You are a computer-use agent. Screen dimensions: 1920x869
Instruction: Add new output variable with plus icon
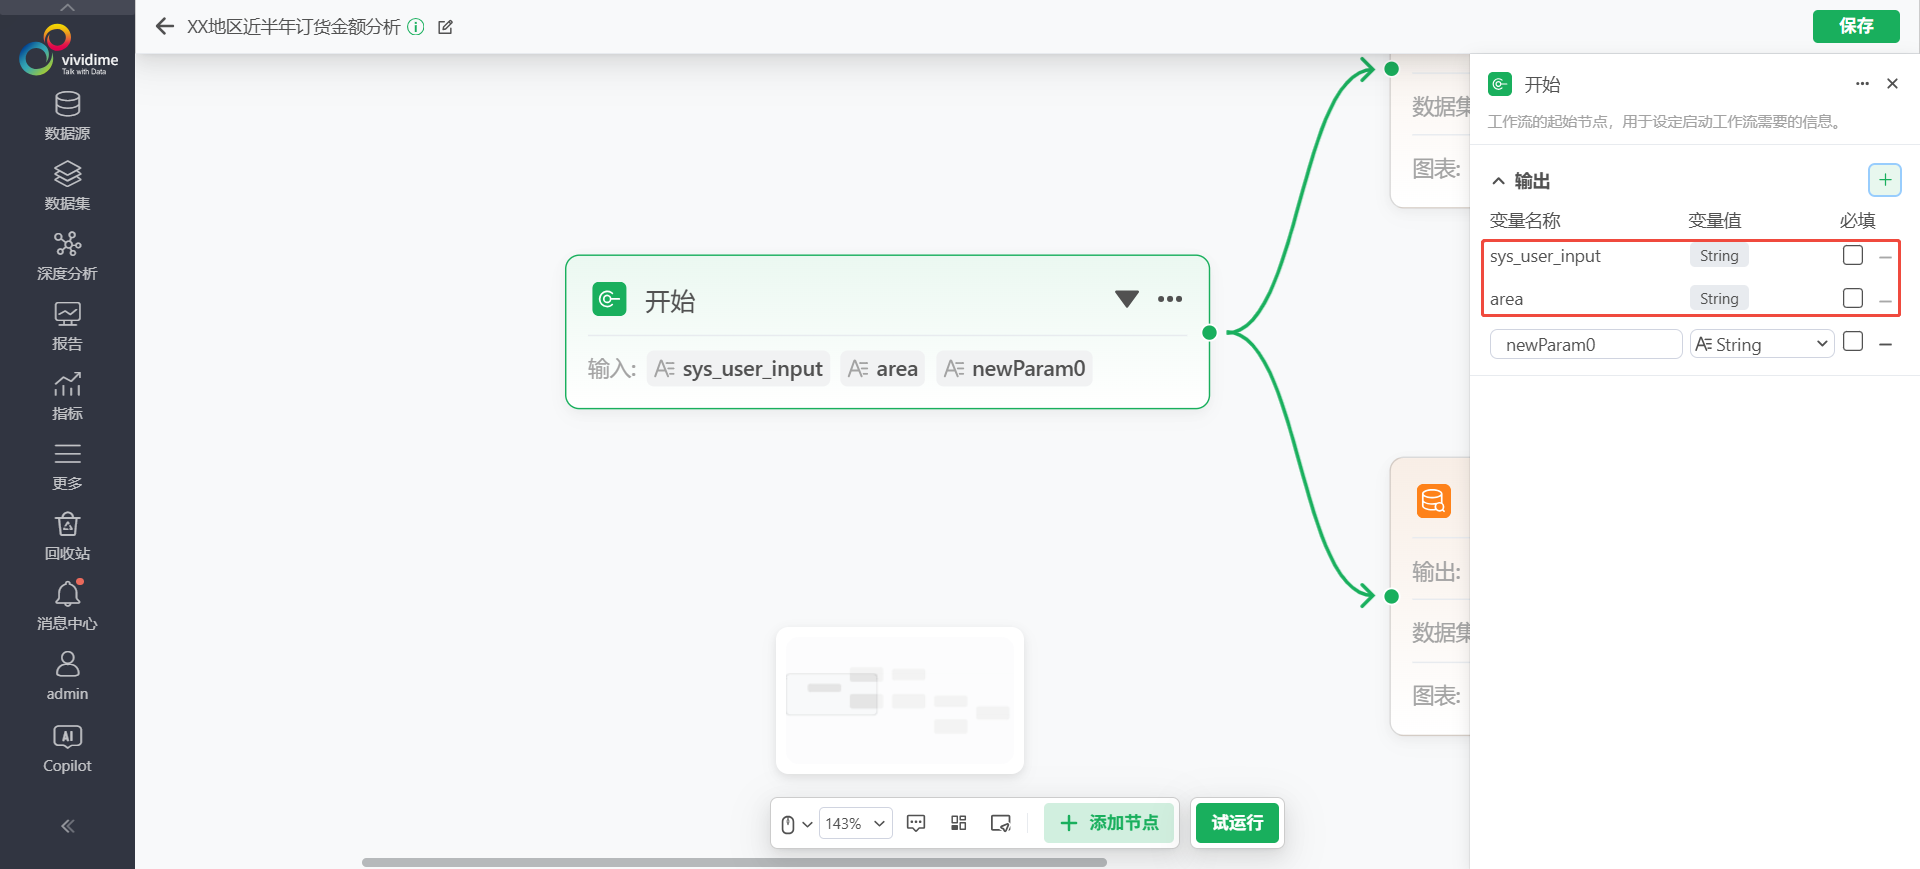tap(1884, 180)
